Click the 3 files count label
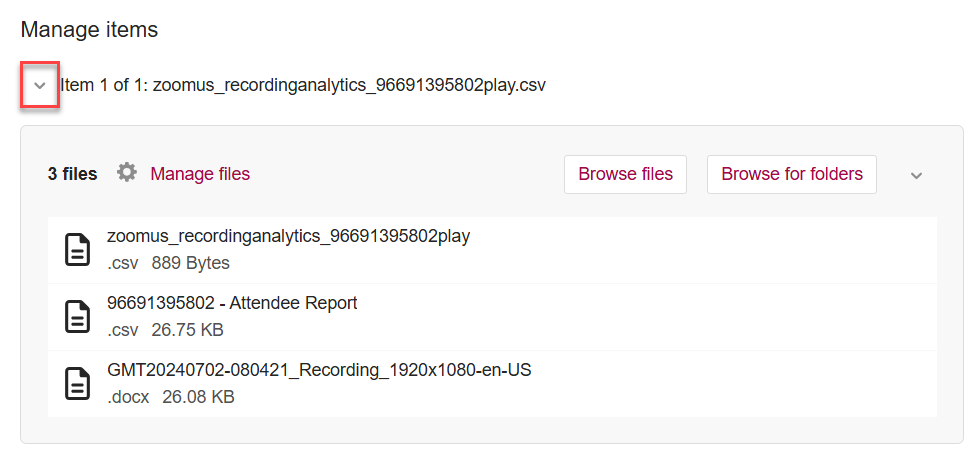Image resolution: width=977 pixels, height=450 pixels. [72, 174]
